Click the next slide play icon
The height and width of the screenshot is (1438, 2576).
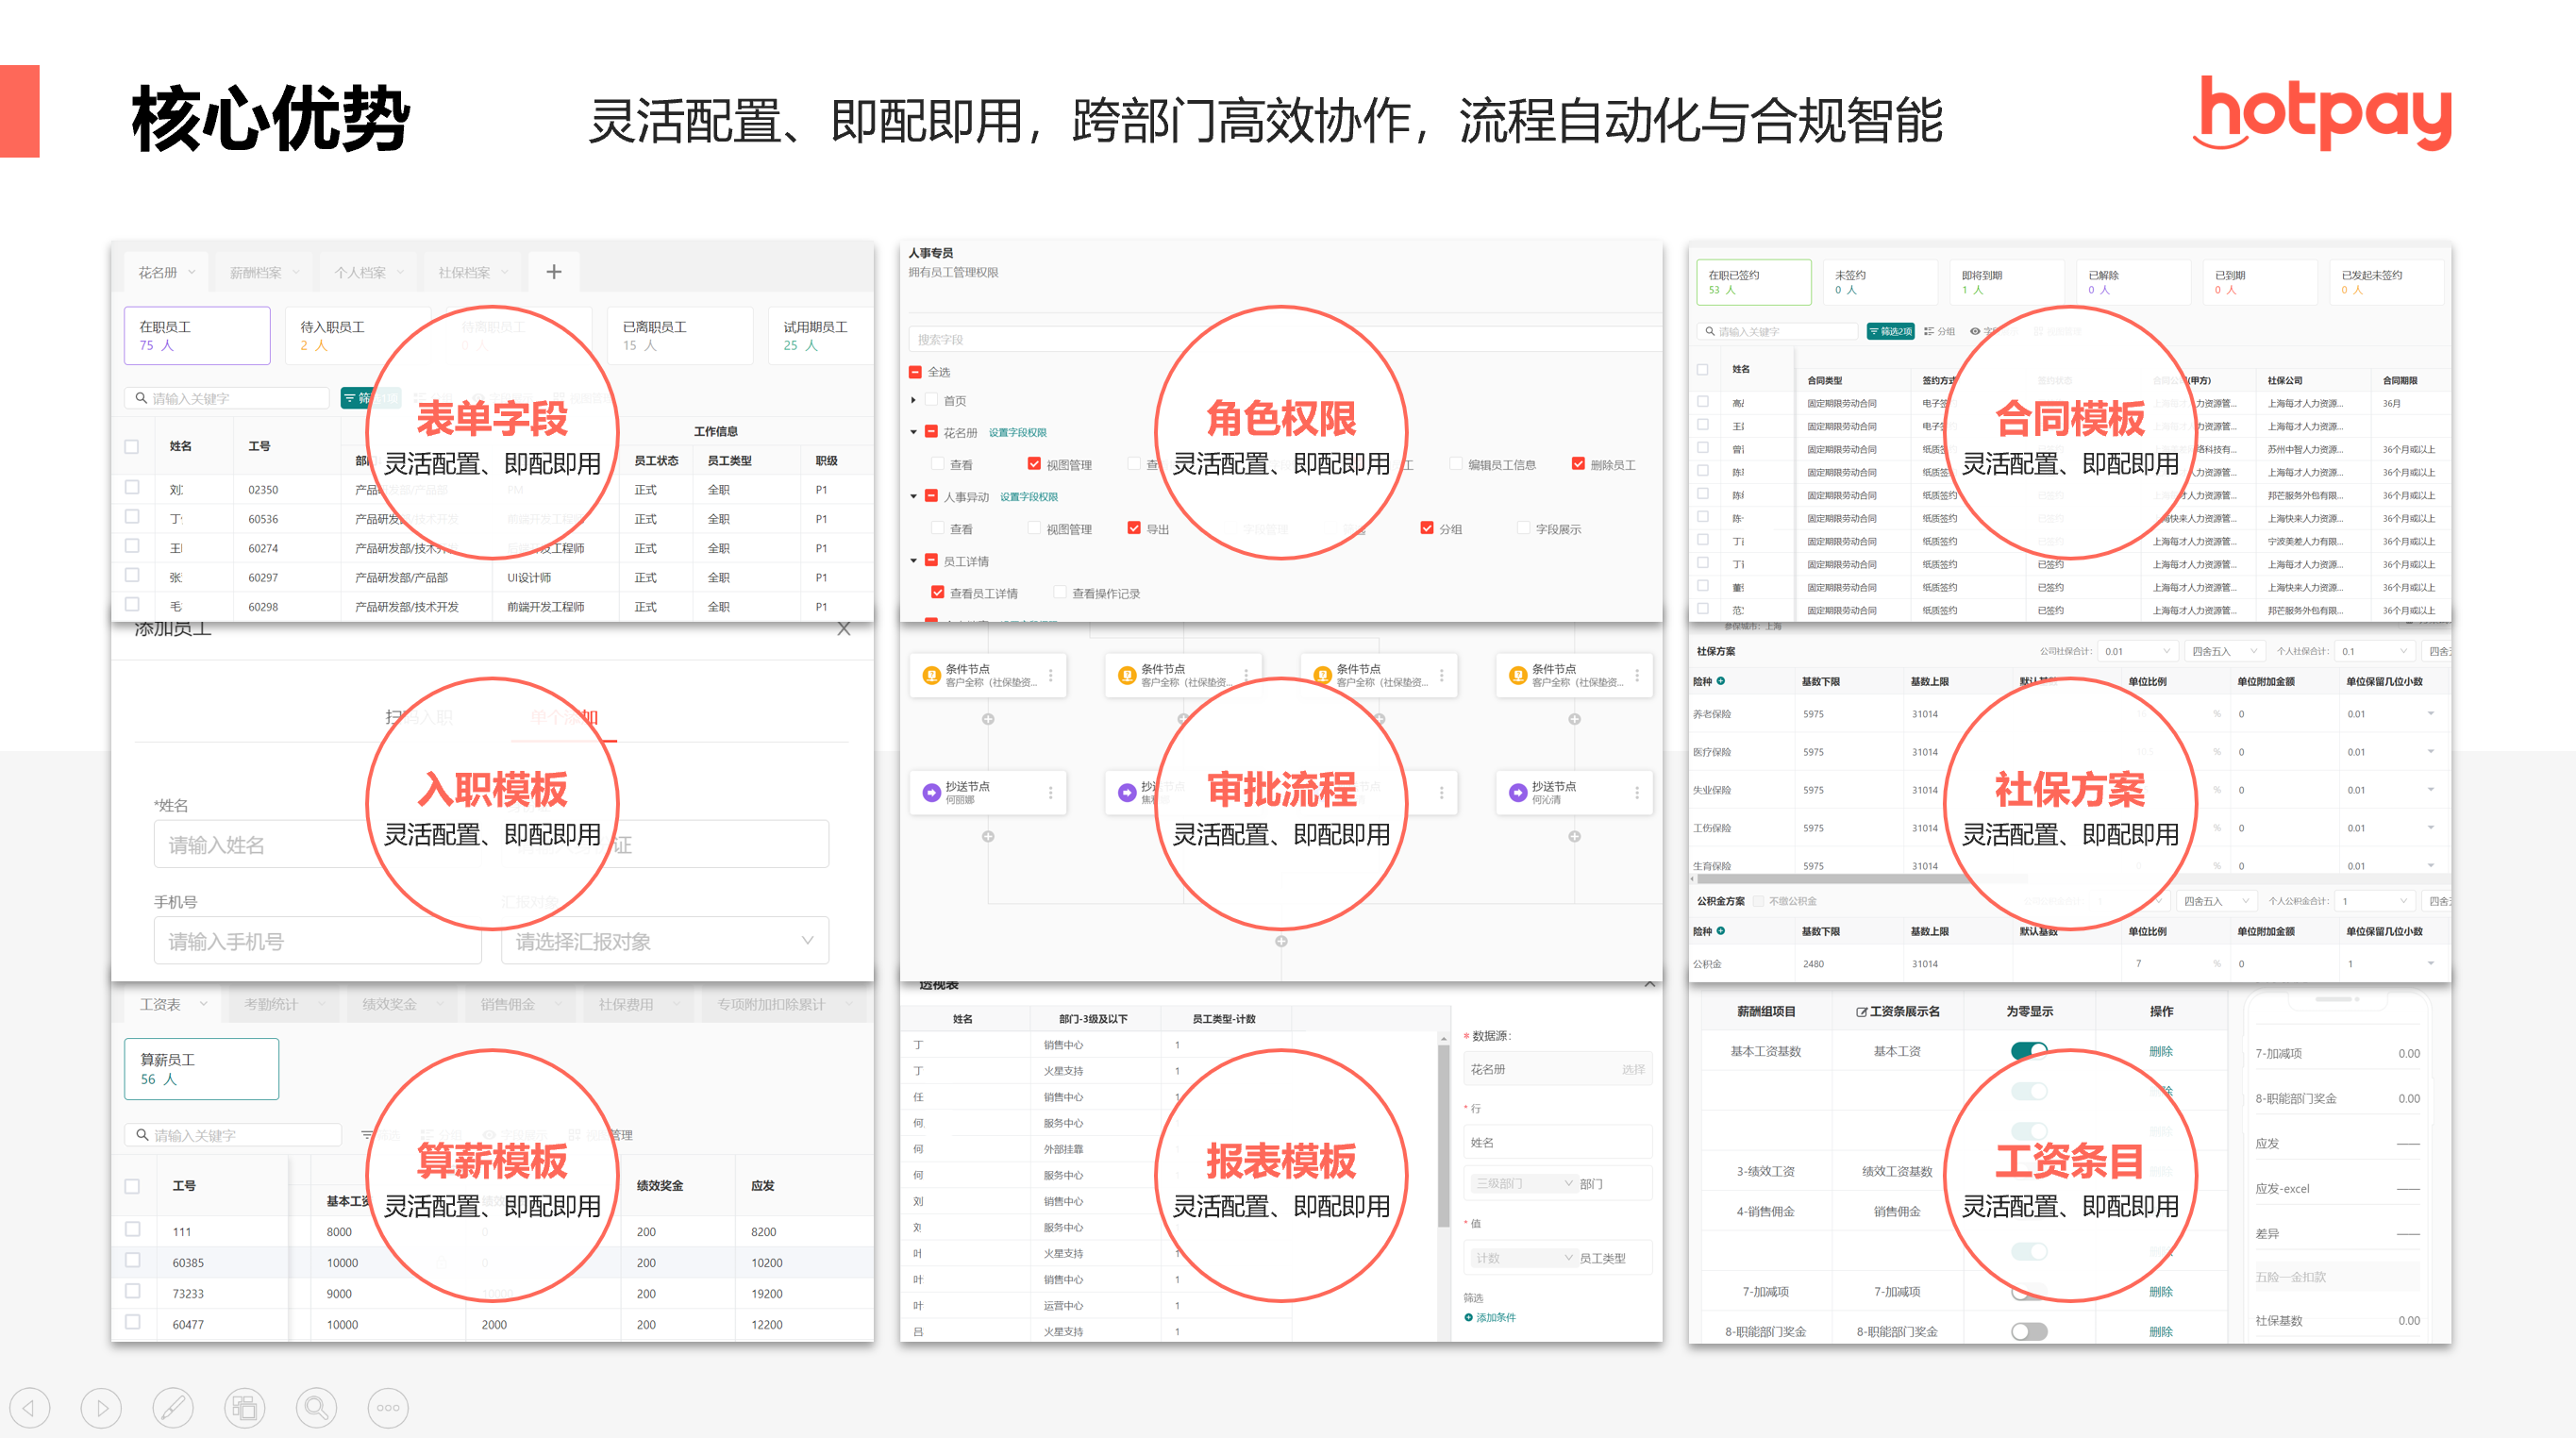click(x=101, y=1408)
